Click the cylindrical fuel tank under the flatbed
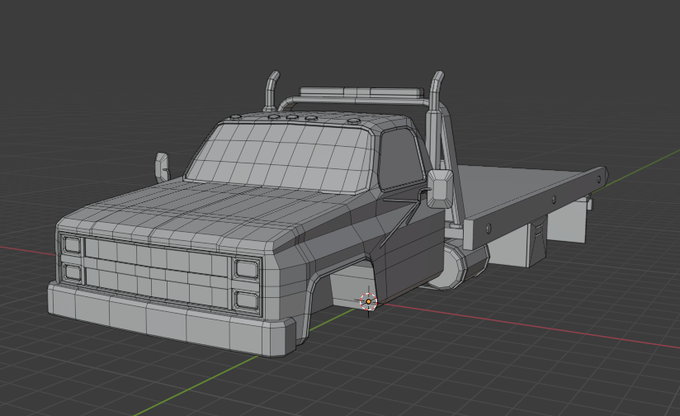This screenshot has height=416, width=680. (460, 266)
